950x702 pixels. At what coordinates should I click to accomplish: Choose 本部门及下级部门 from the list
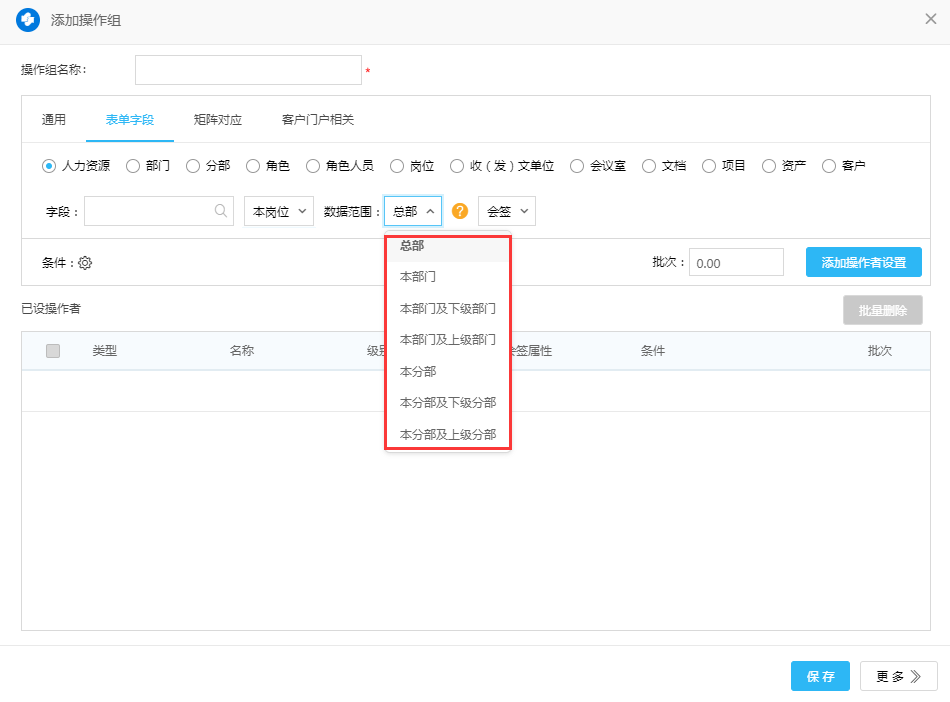[447, 308]
